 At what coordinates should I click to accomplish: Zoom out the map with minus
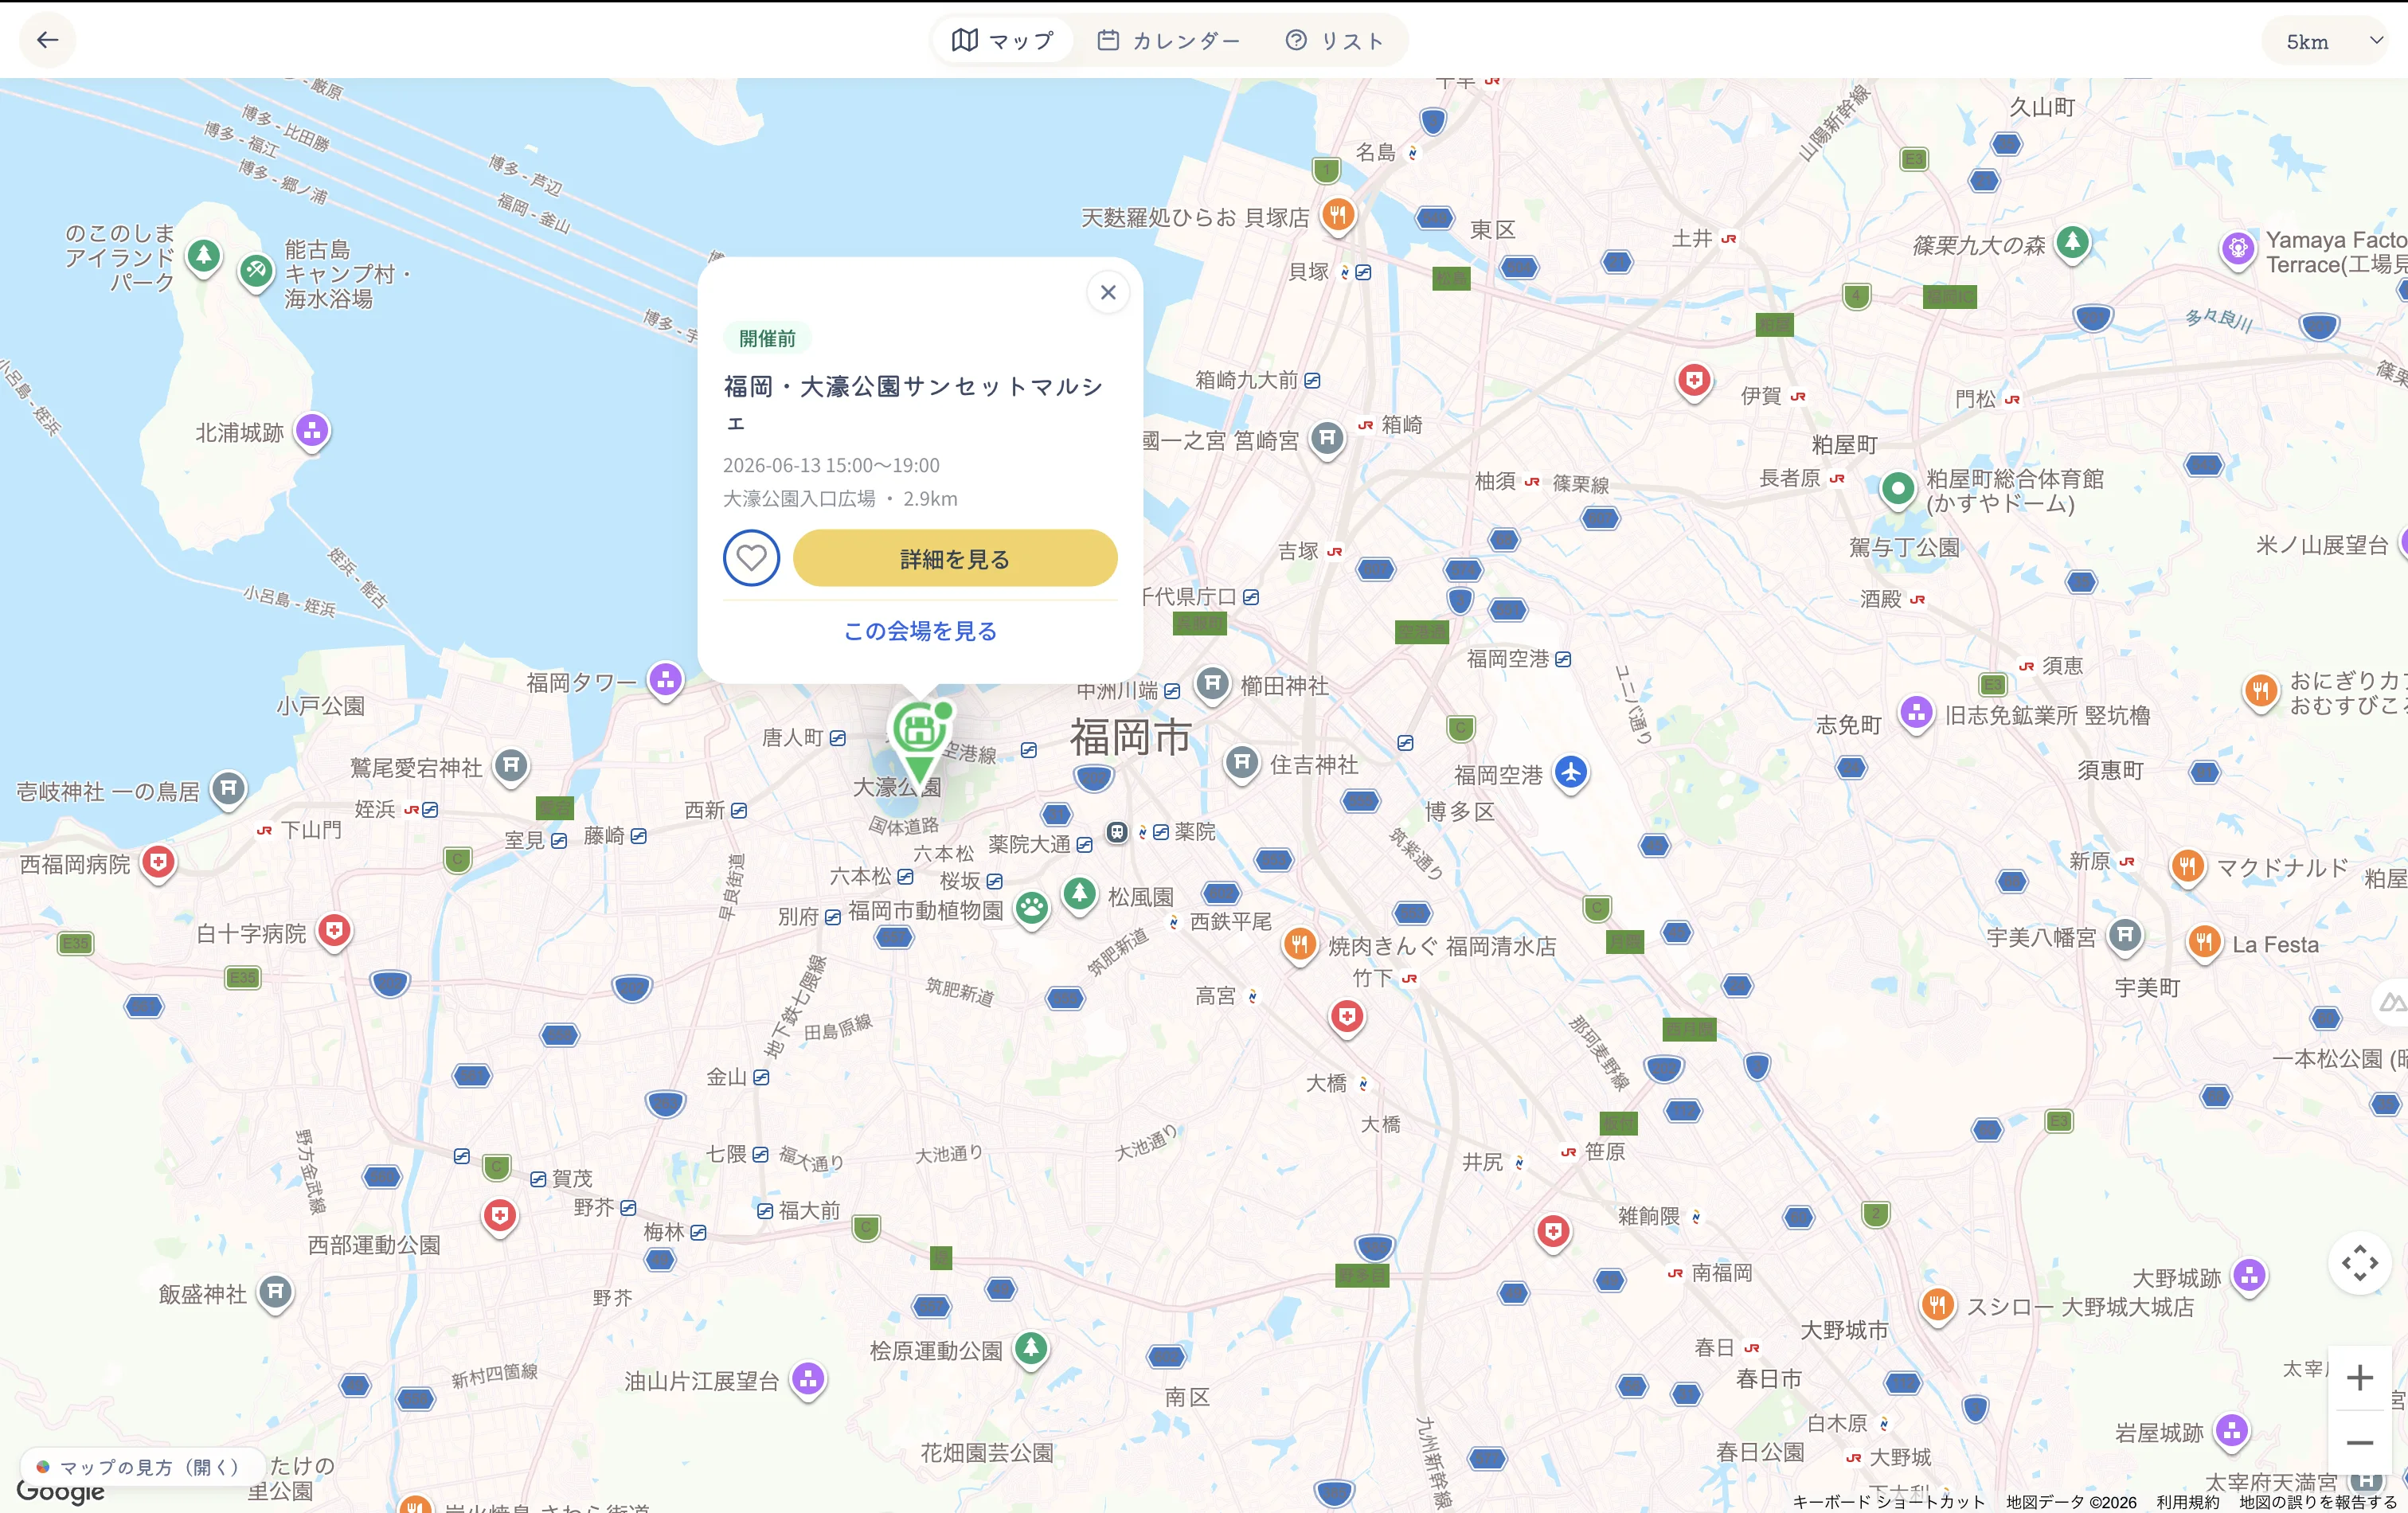pyautogui.click(x=2359, y=1442)
